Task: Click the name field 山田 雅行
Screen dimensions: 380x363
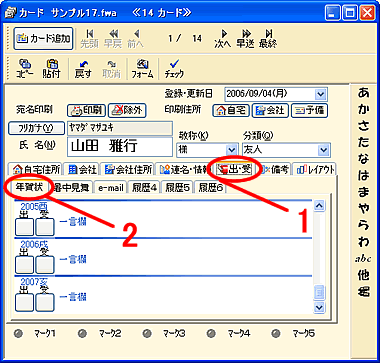Action: 120,146
